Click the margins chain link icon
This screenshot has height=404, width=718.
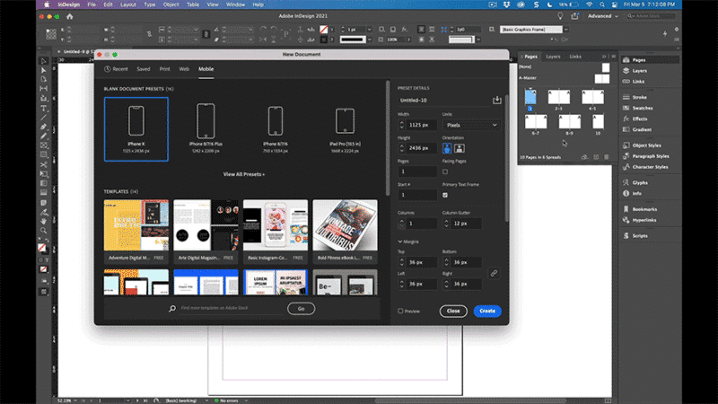point(493,273)
